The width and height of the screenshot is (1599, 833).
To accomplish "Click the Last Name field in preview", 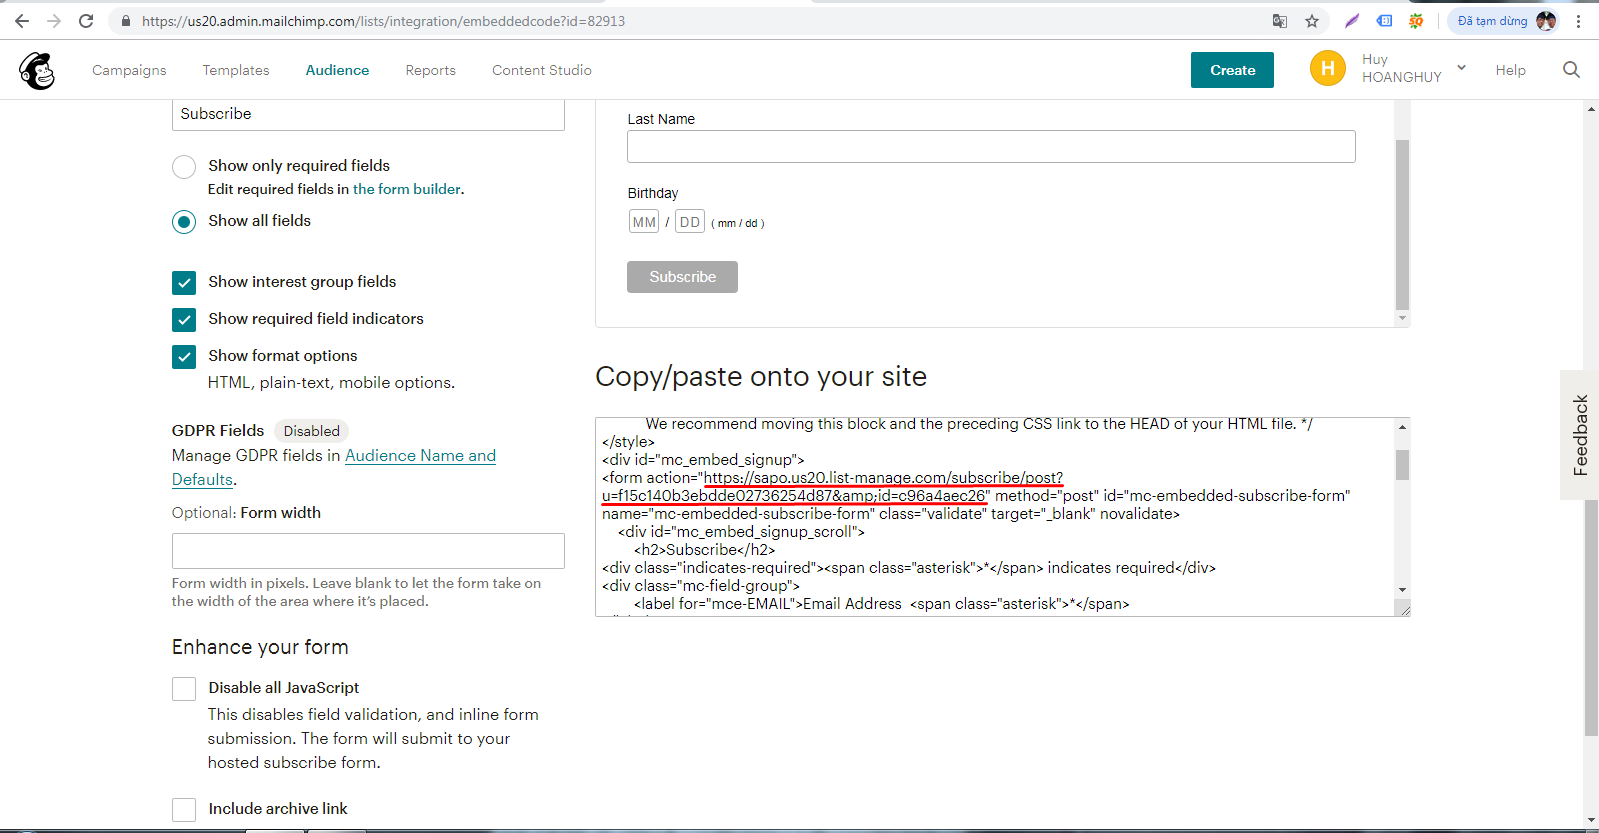I will pyautogui.click(x=991, y=147).
